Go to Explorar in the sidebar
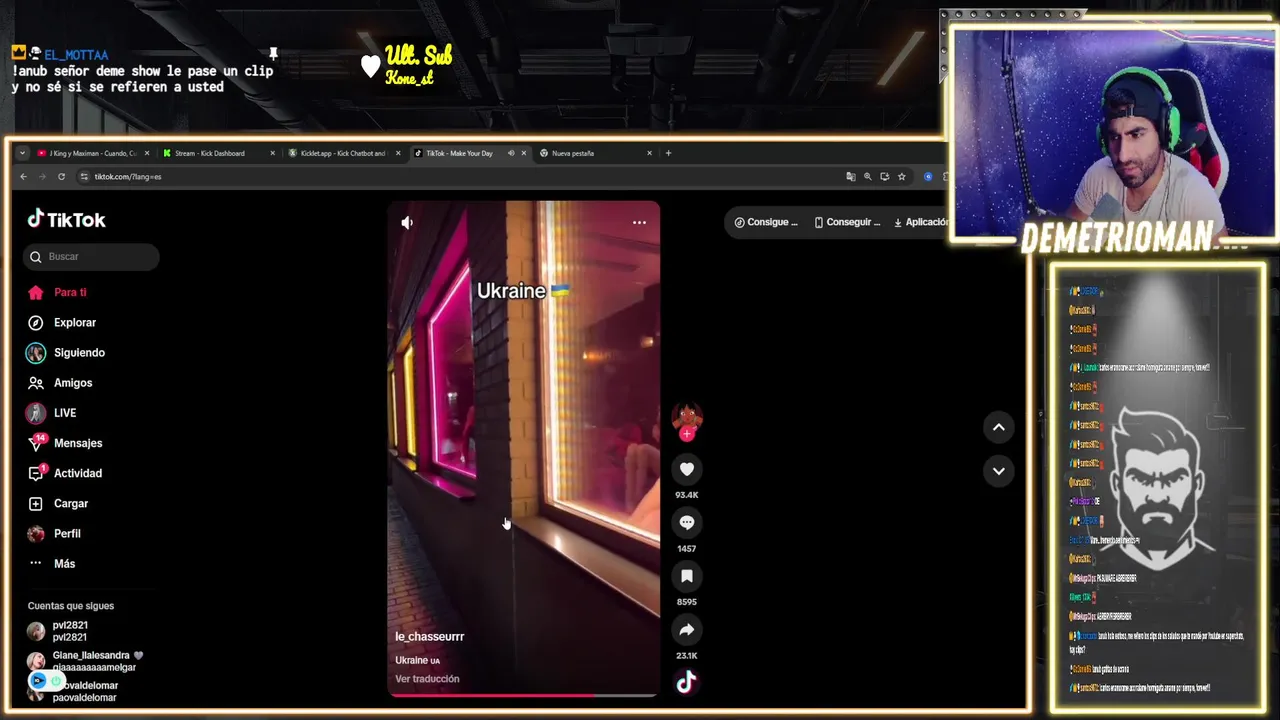This screenshot has height=720, width=1280. (x=61, y=322)
